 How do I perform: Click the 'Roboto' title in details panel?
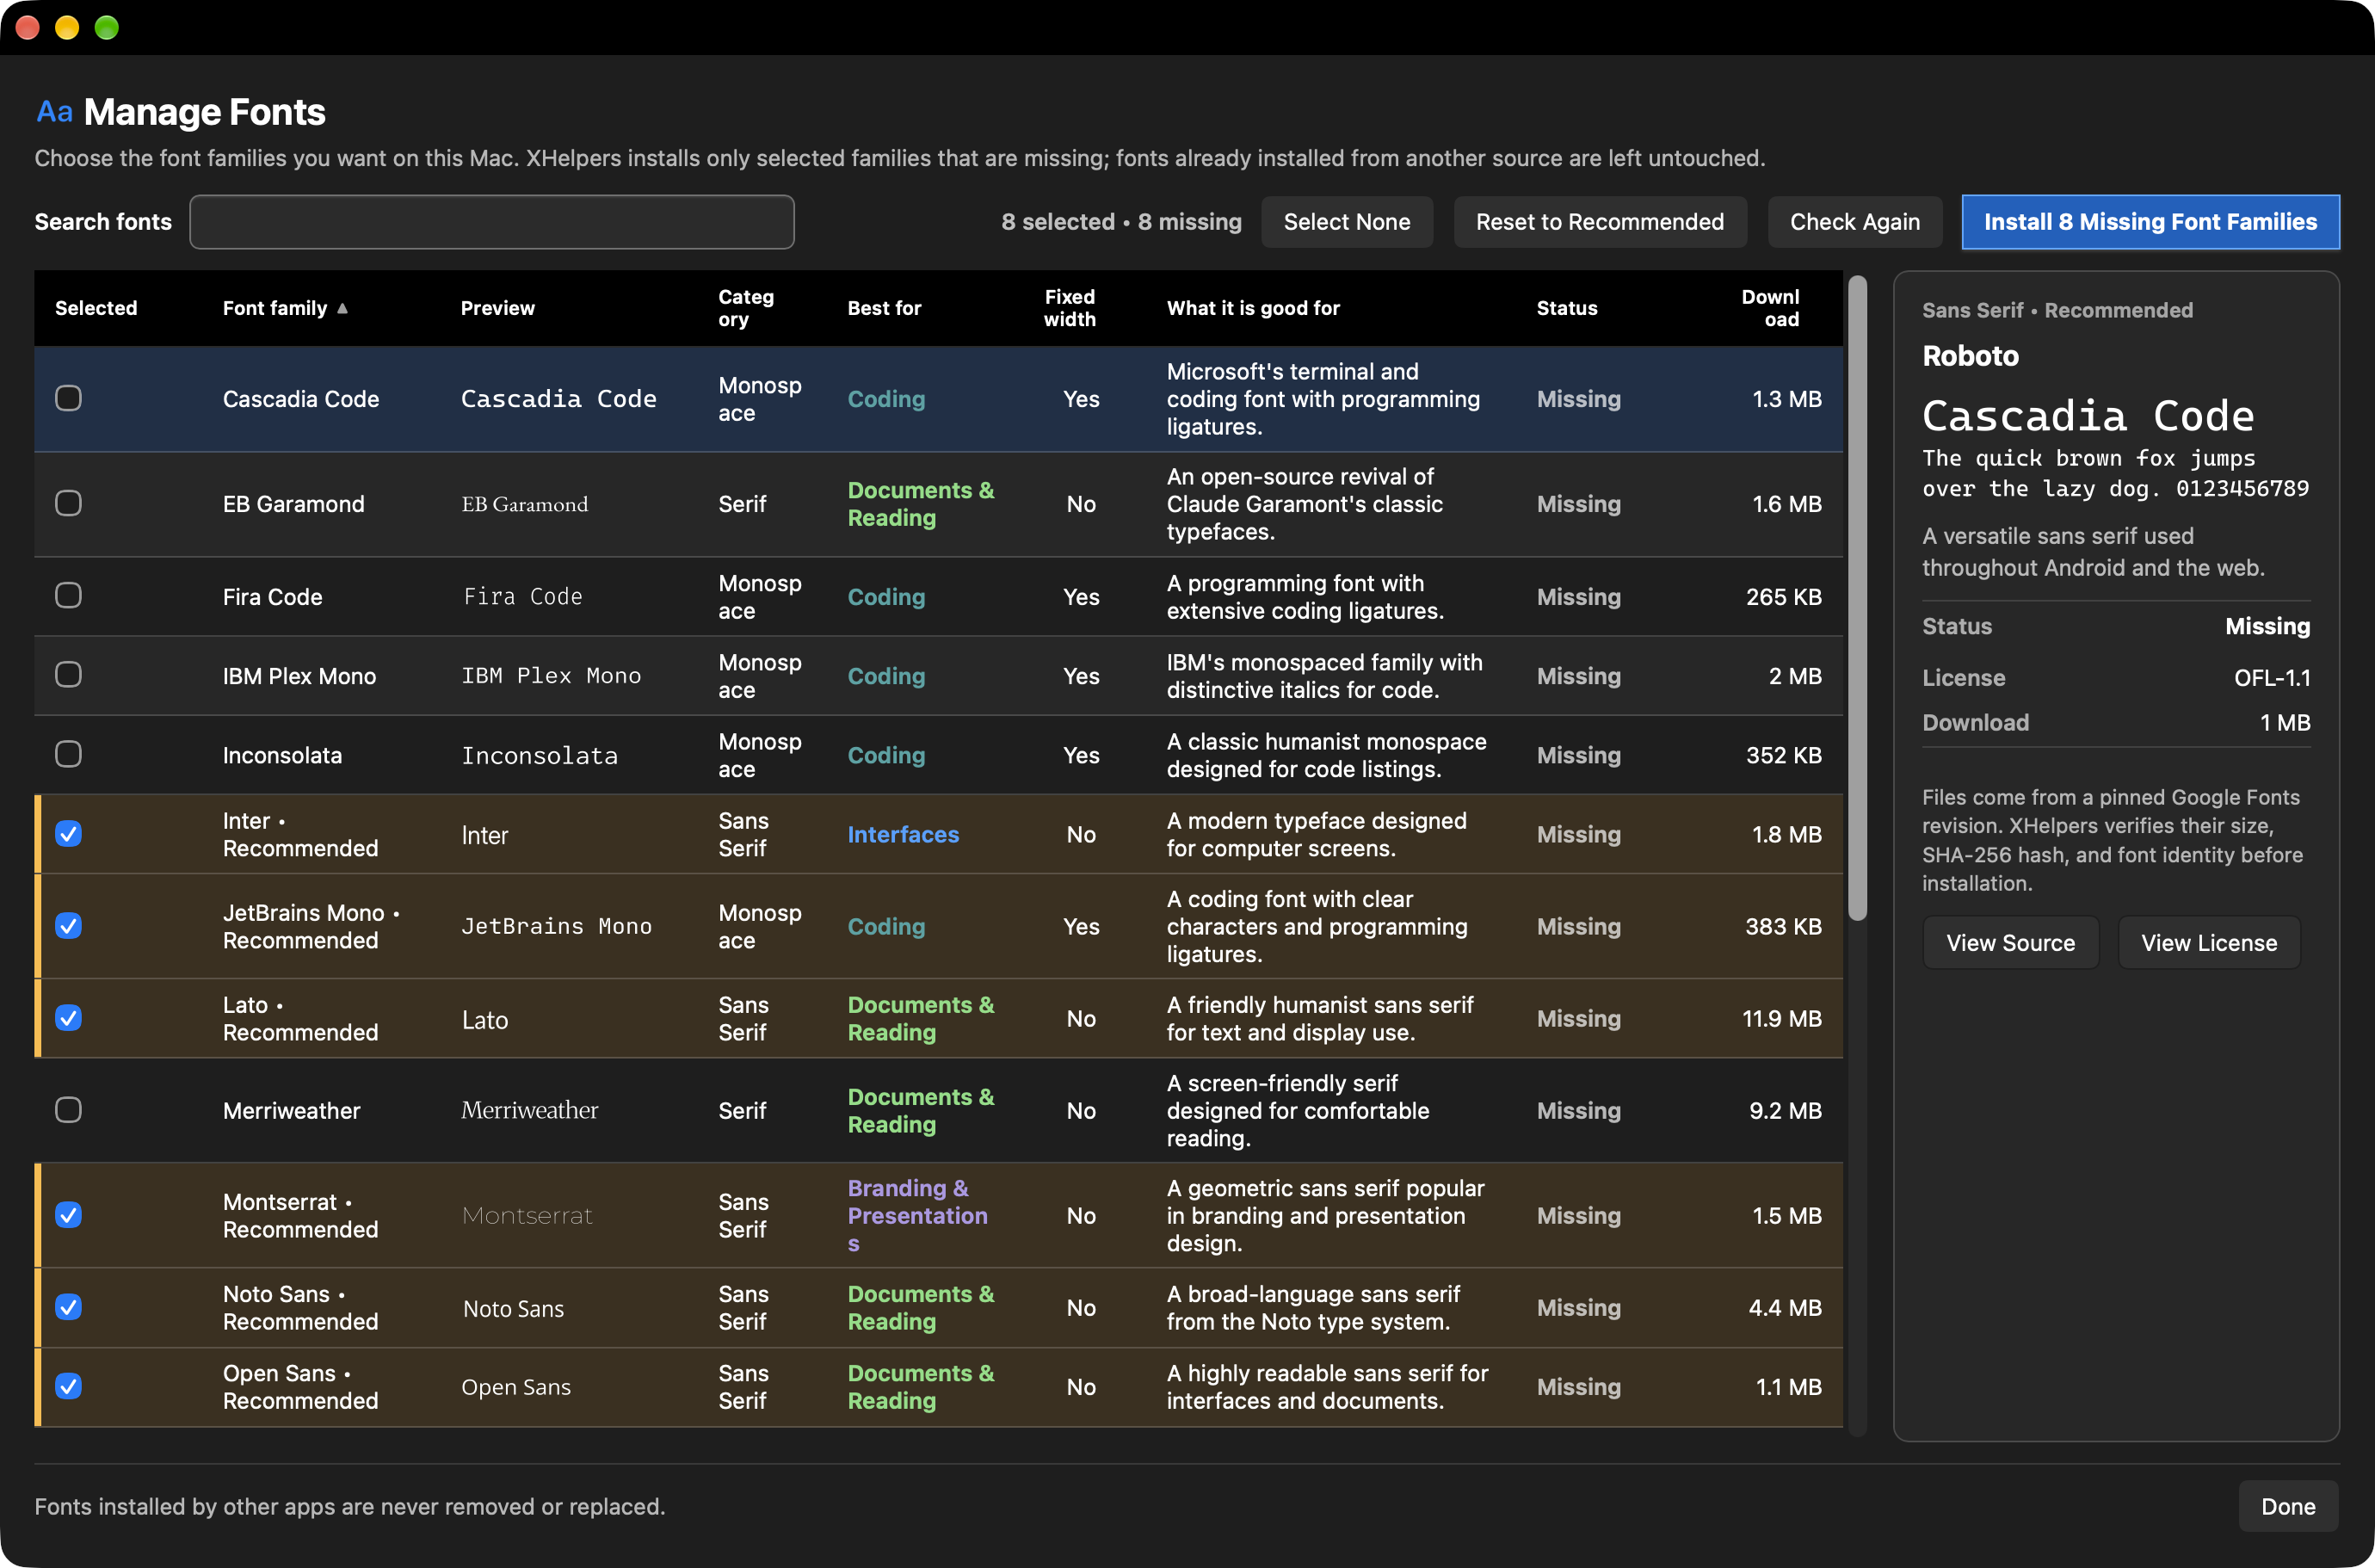(1970, 355)
